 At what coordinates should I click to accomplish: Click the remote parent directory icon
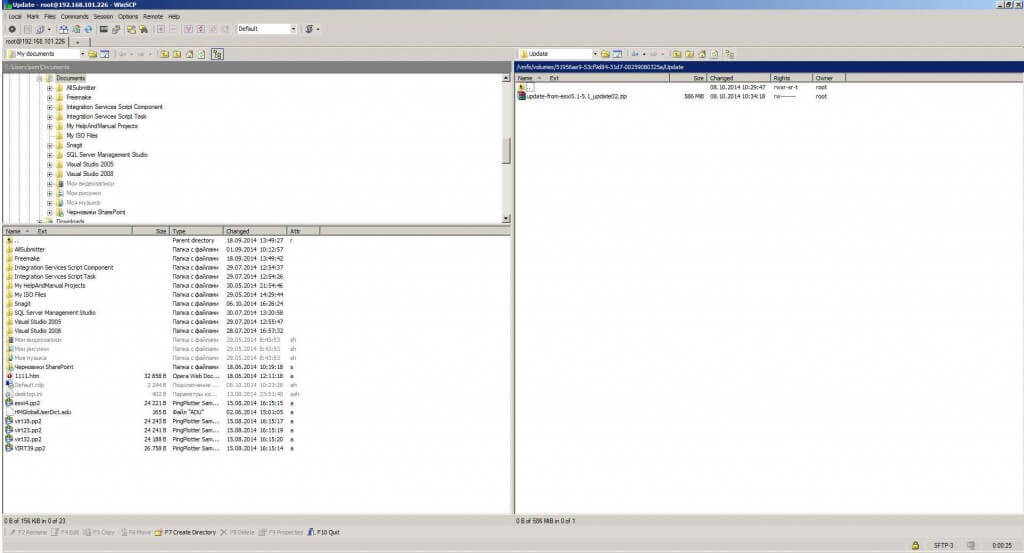point(677,54)
